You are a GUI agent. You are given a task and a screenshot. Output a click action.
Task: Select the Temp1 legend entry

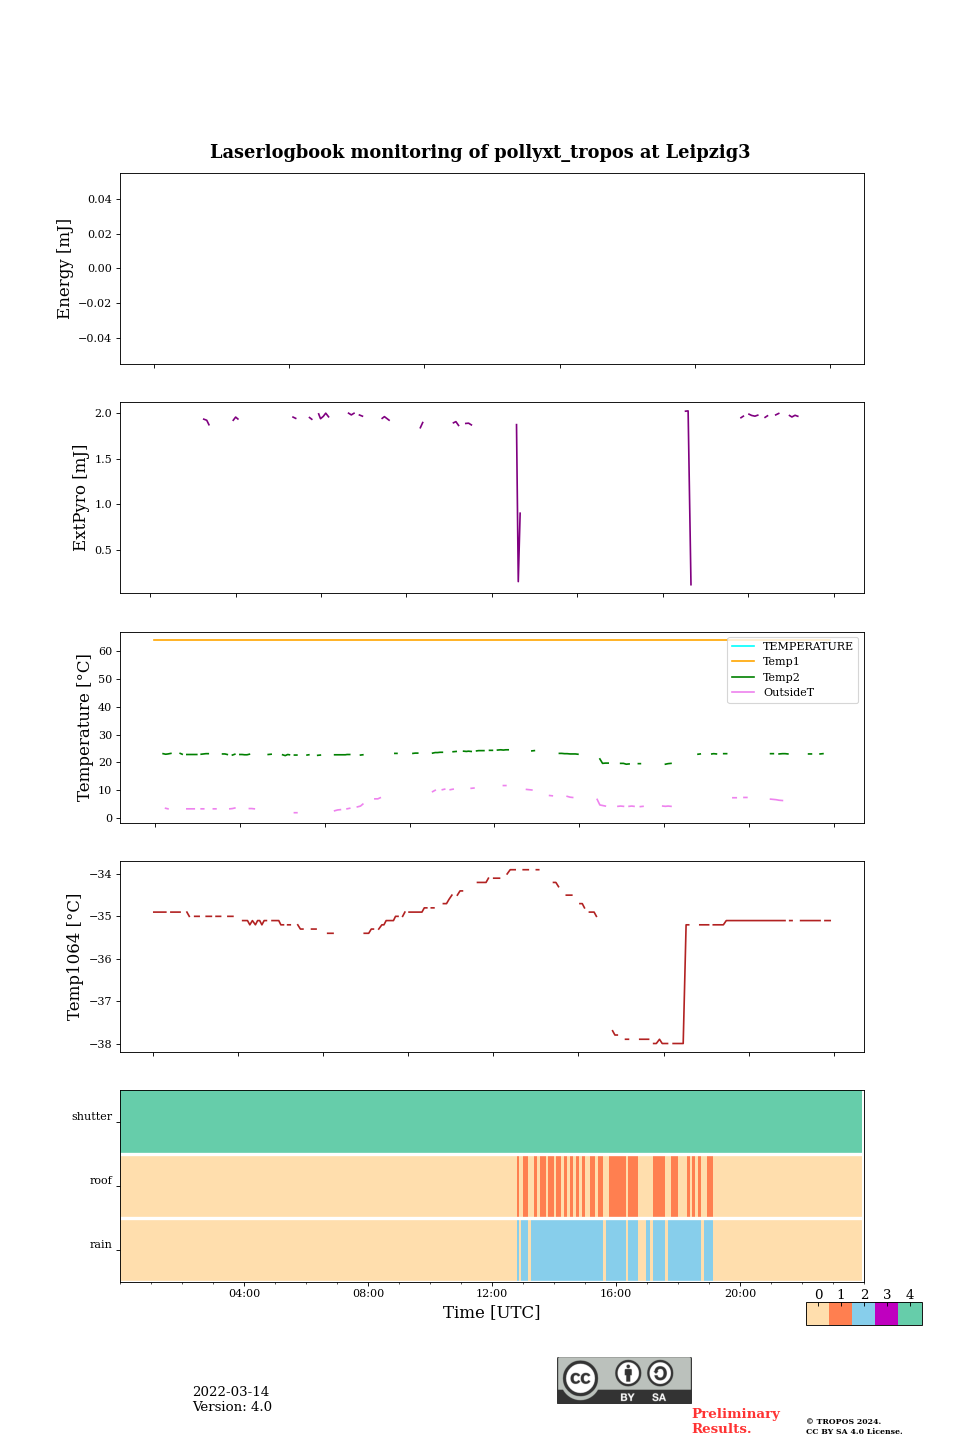coord(781,662)
